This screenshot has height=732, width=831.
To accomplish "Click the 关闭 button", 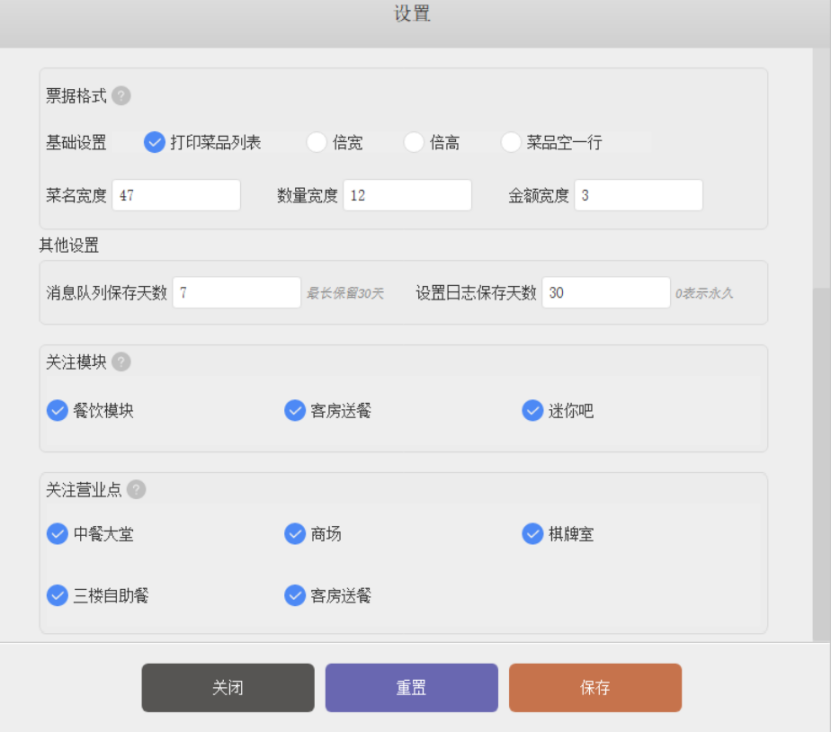I will click(228, 687).
